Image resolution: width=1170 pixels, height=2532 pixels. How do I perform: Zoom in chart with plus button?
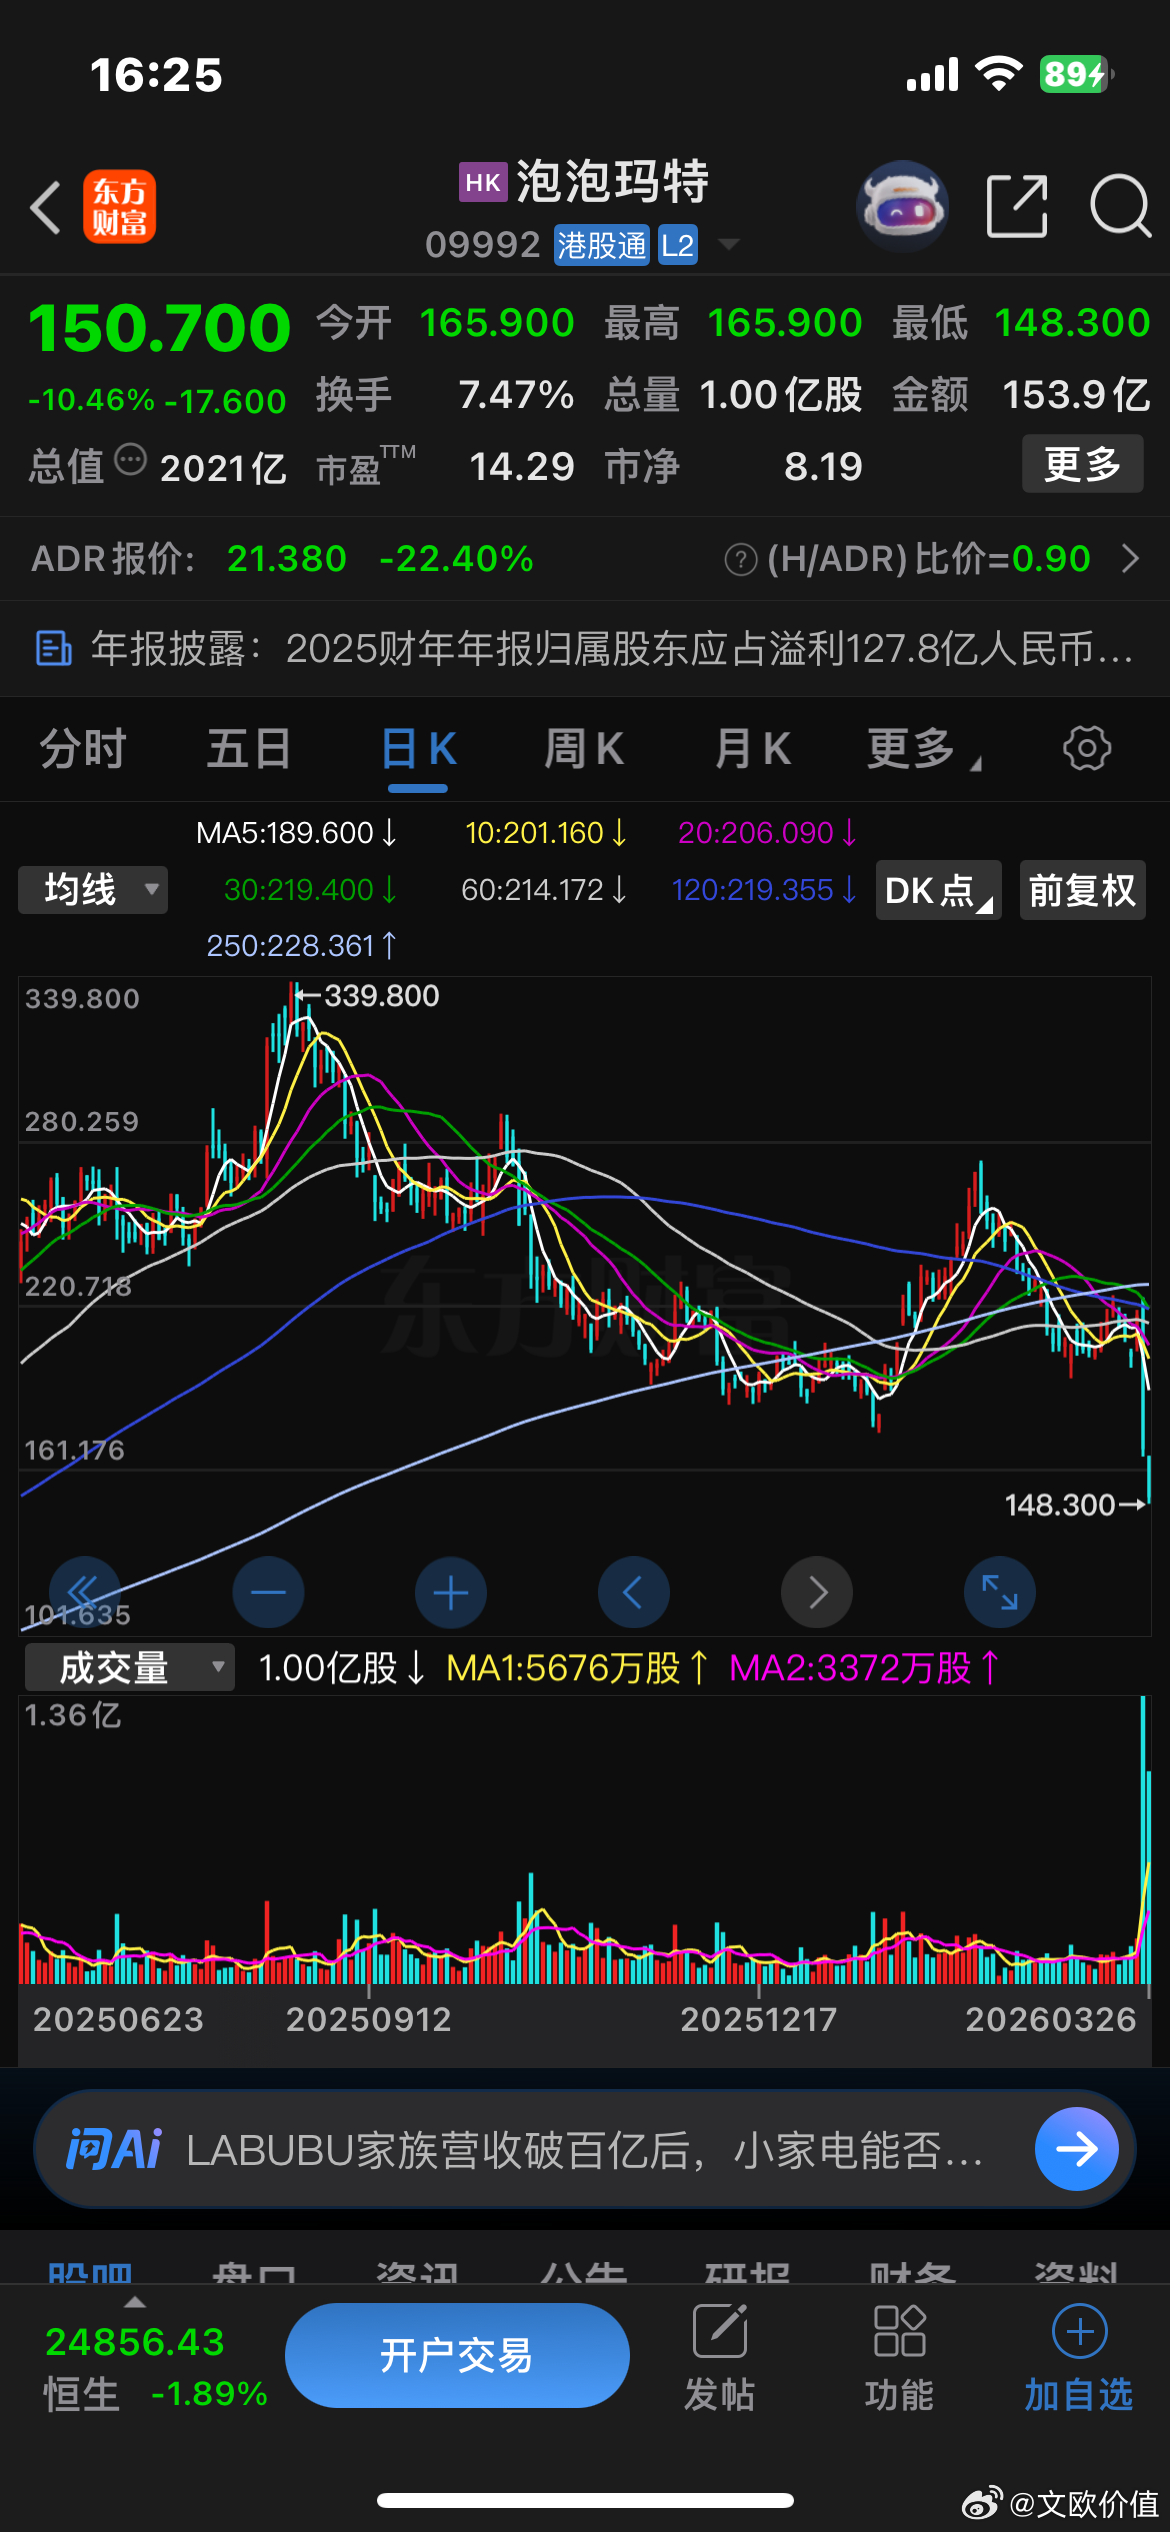pyautogui.click(x=451, y=1592)
